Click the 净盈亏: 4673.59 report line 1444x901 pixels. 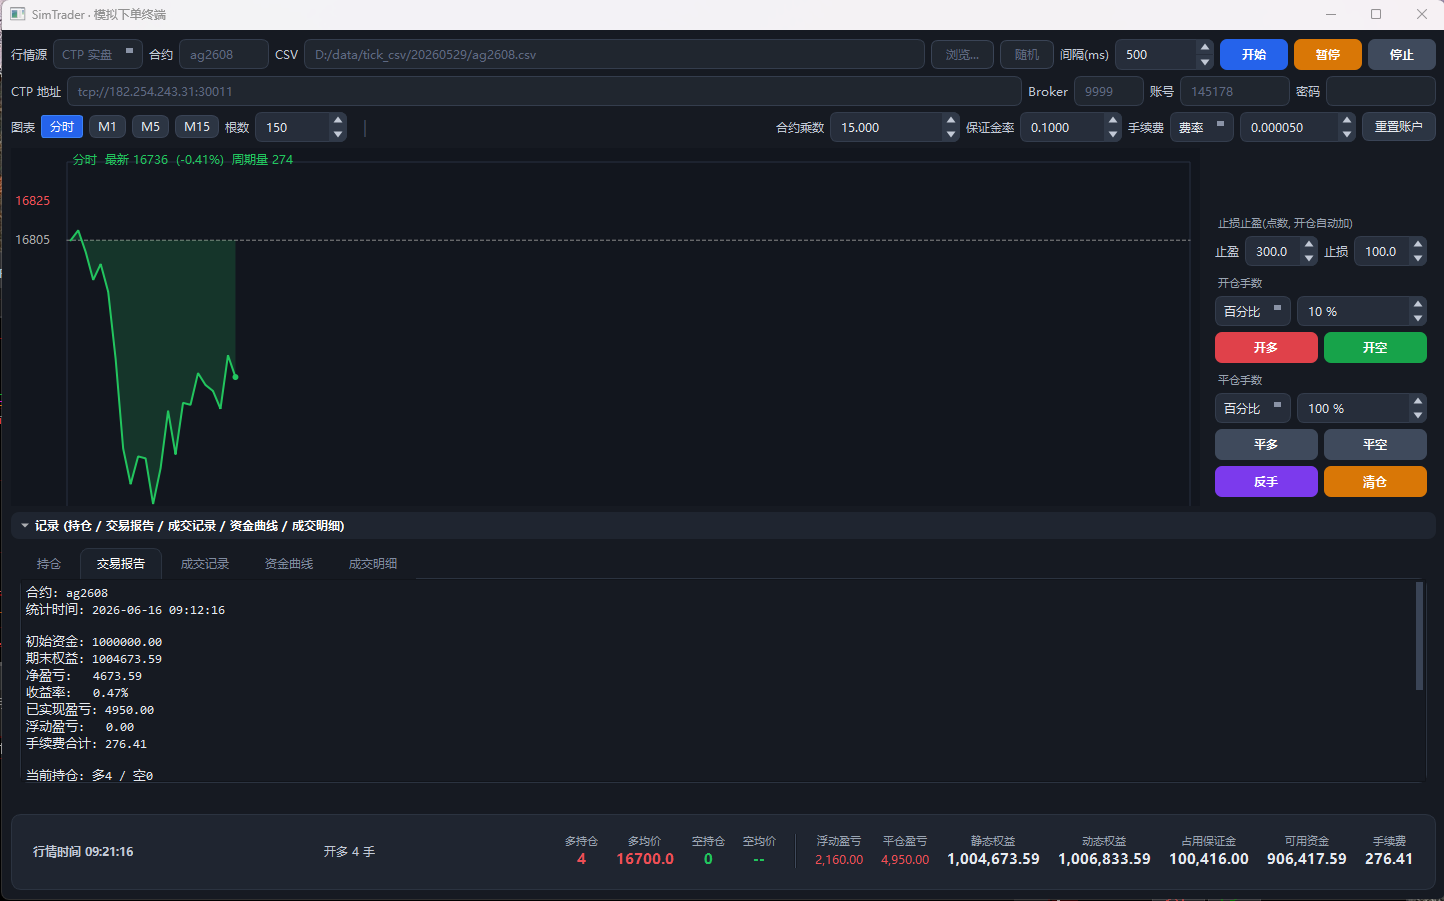pos(84,676)
